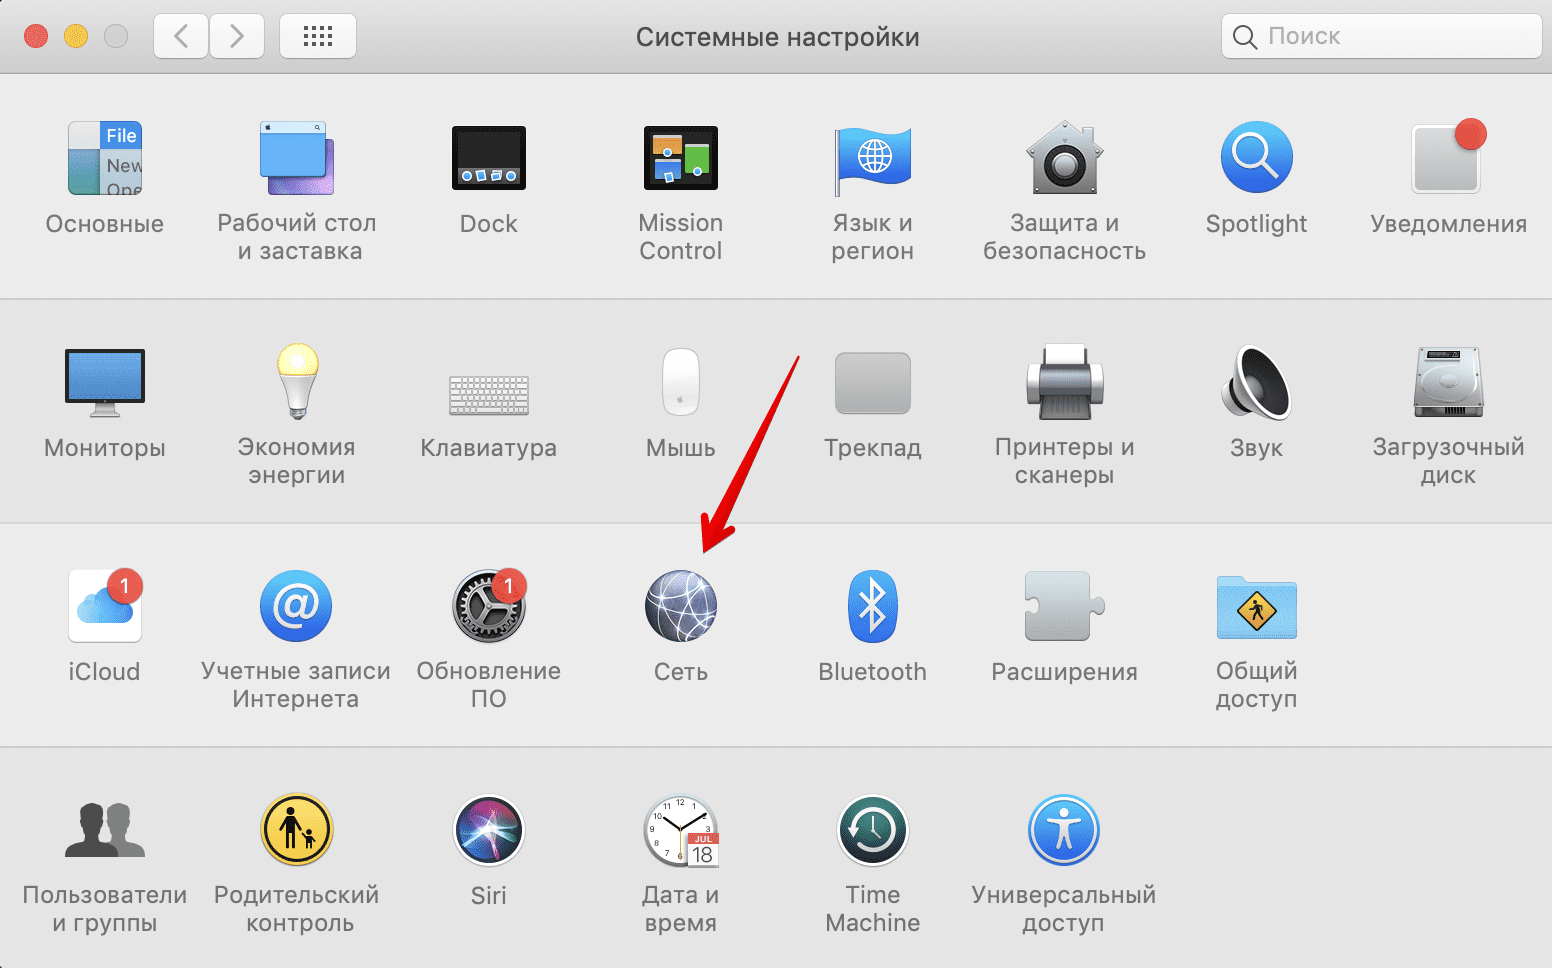Open Мышь (Mouse) settings

pos(681,382)
